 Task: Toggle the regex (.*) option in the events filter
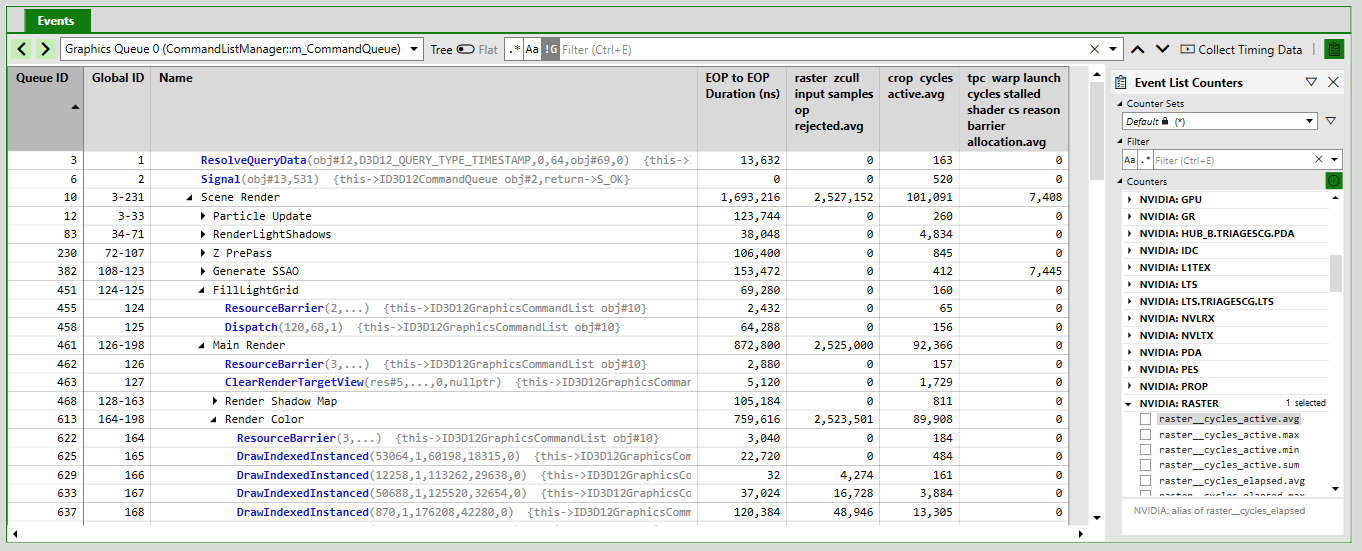click(x=514, y=49)
